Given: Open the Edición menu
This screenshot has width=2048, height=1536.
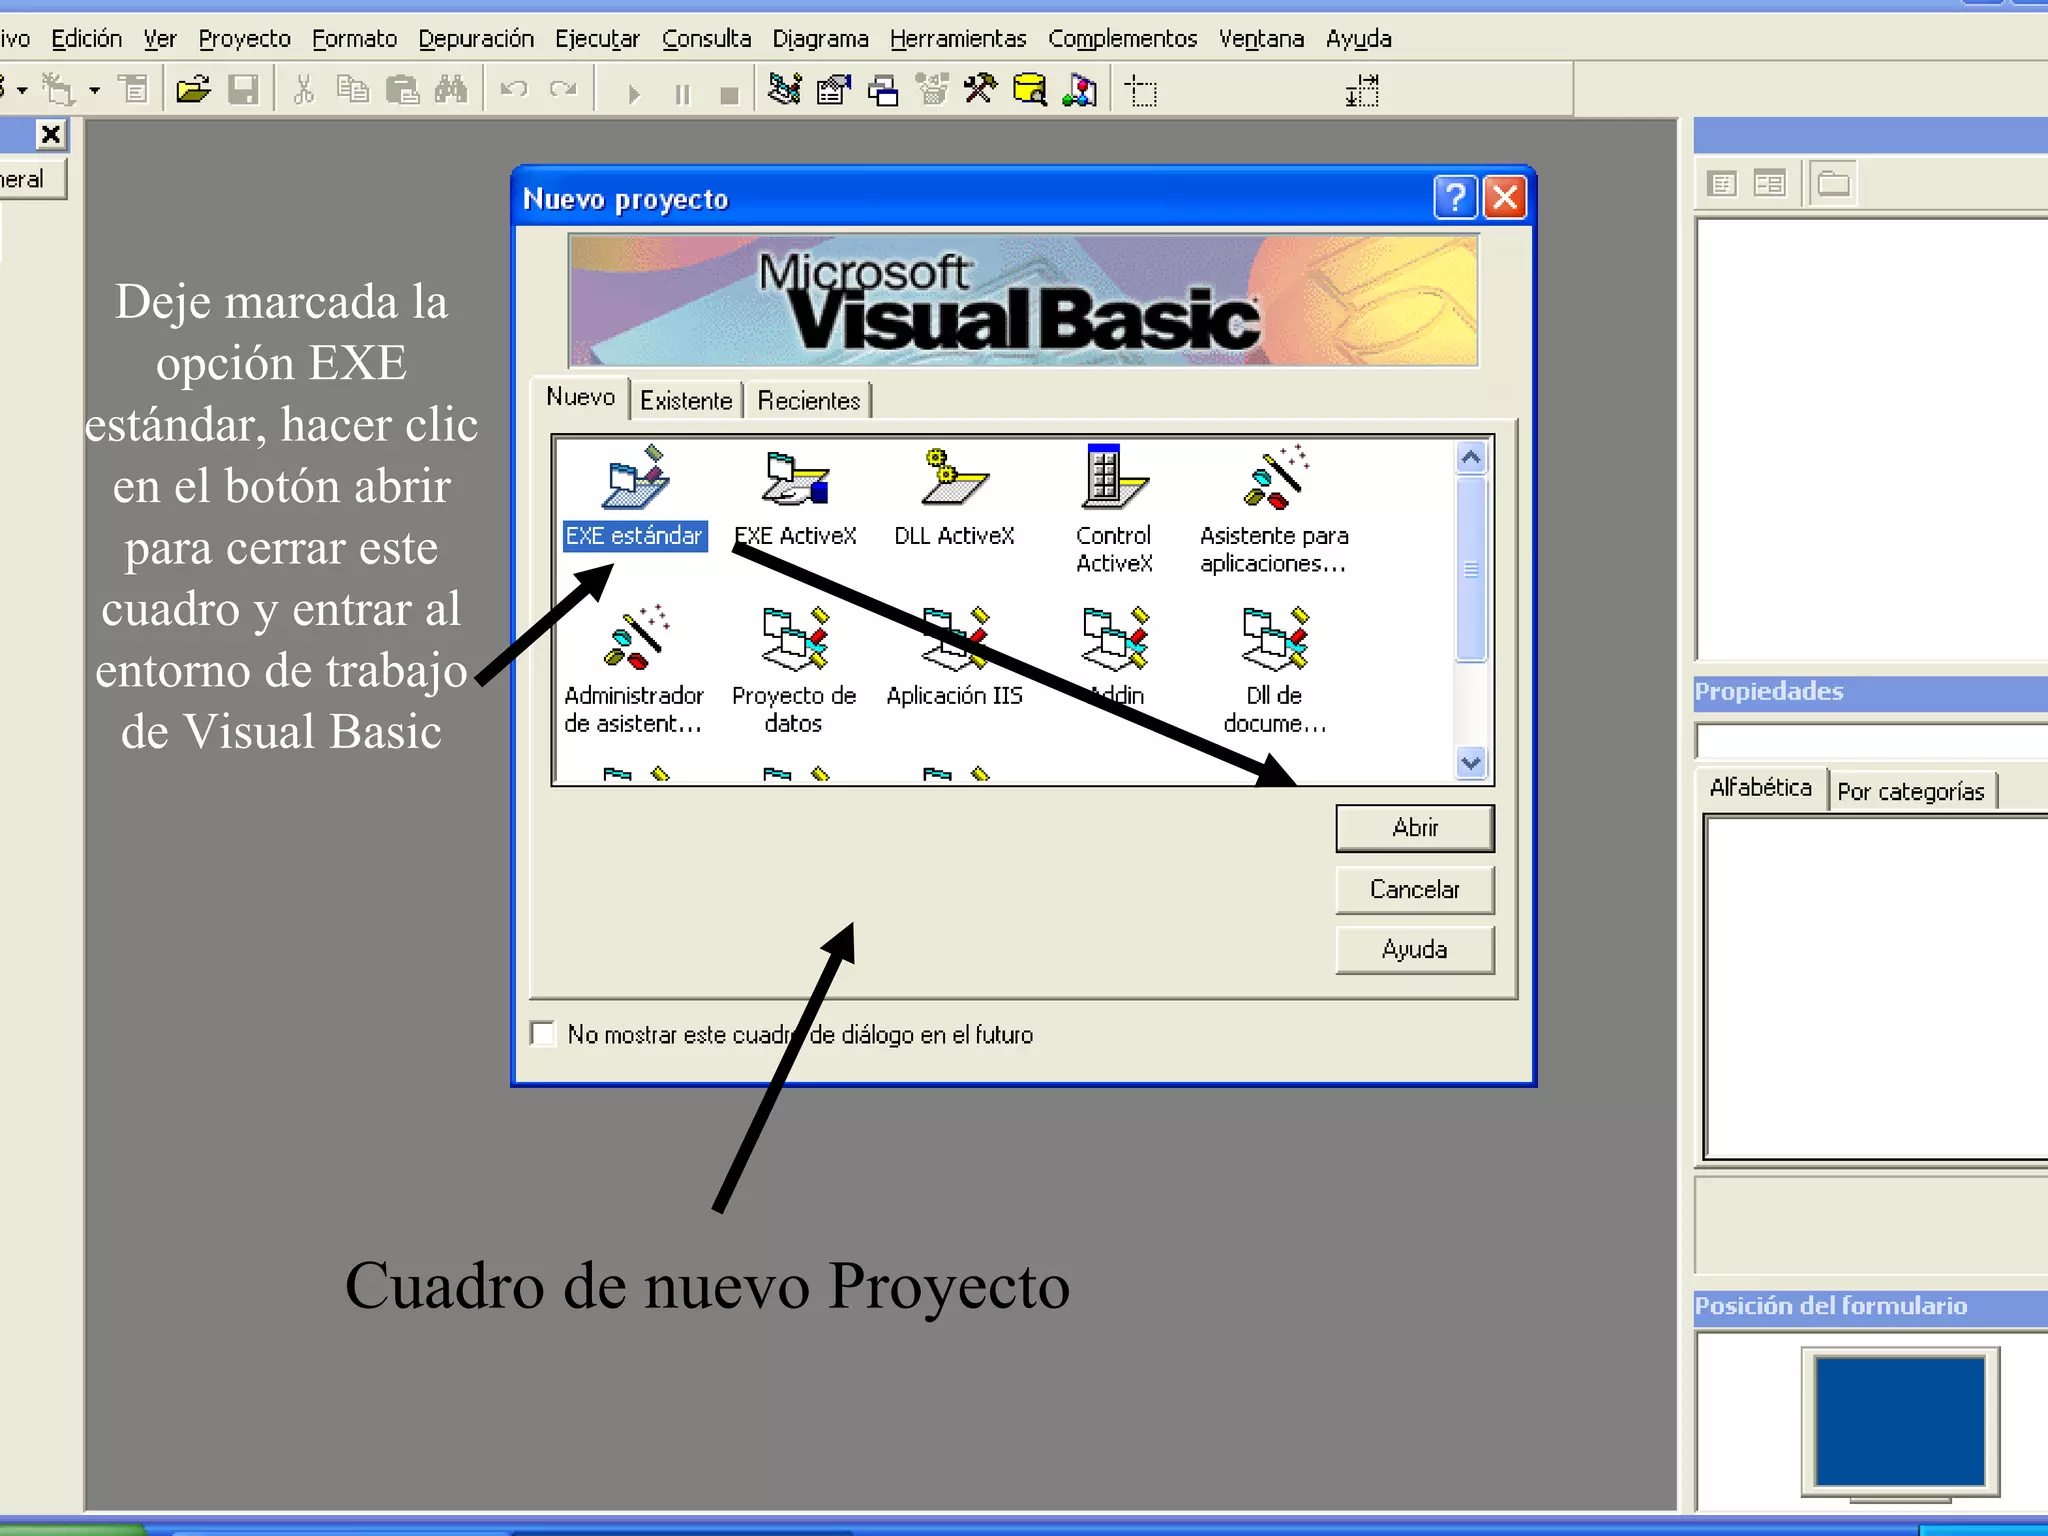Looking at the screenshot, I should 87,39.
